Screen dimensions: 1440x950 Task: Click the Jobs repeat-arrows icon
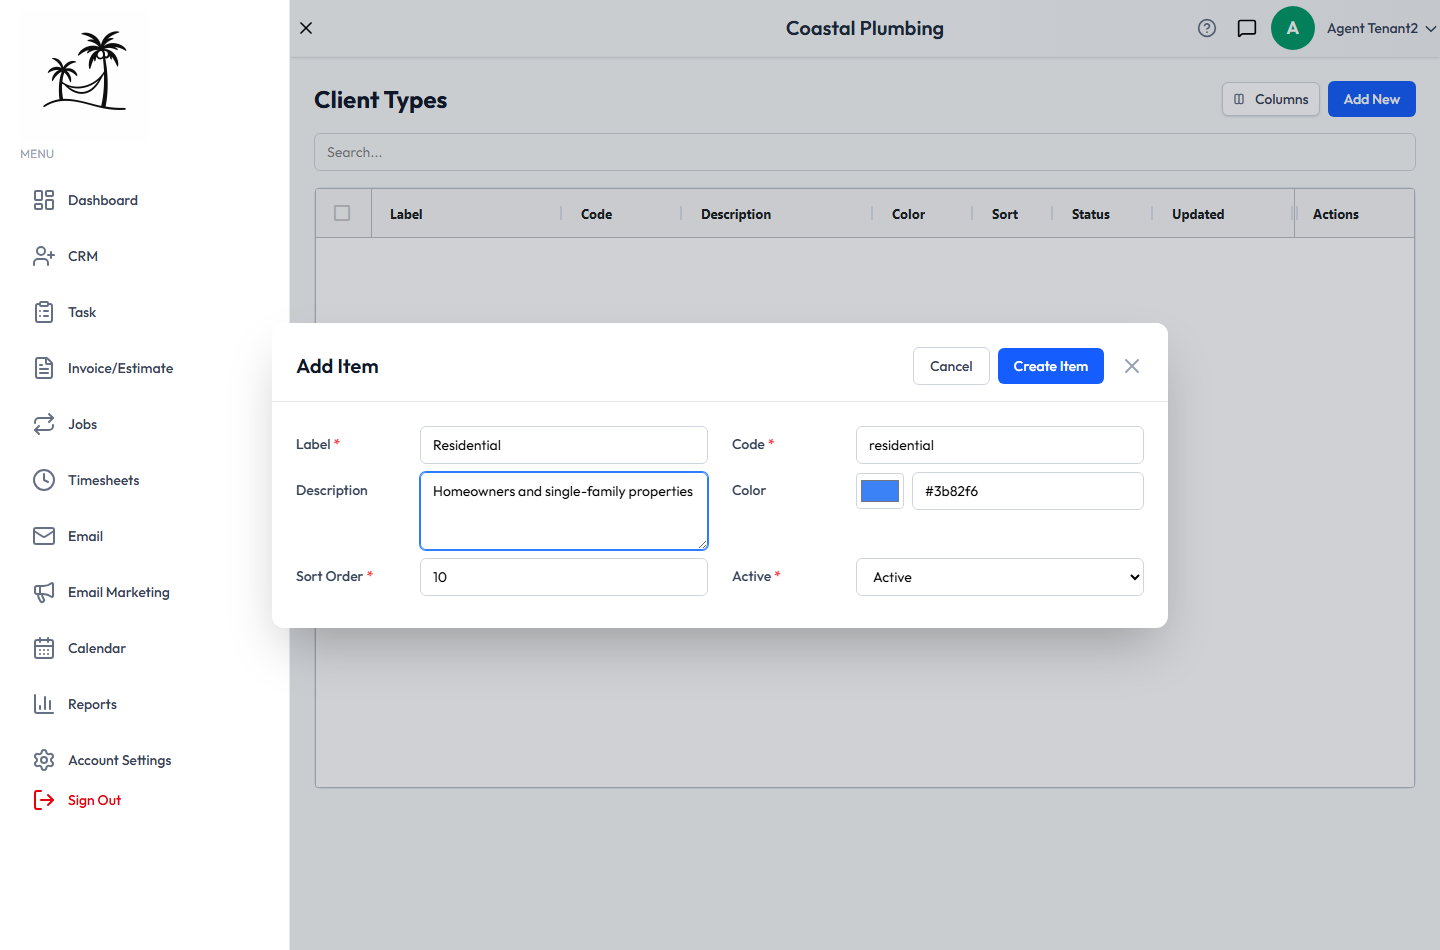pos(44,424)
